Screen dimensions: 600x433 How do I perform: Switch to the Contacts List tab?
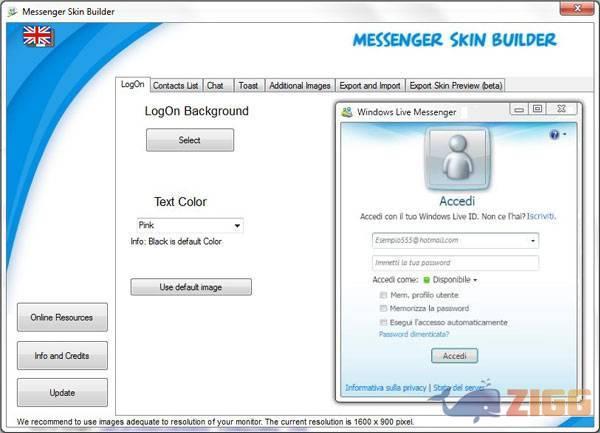[x=176, y=86]
